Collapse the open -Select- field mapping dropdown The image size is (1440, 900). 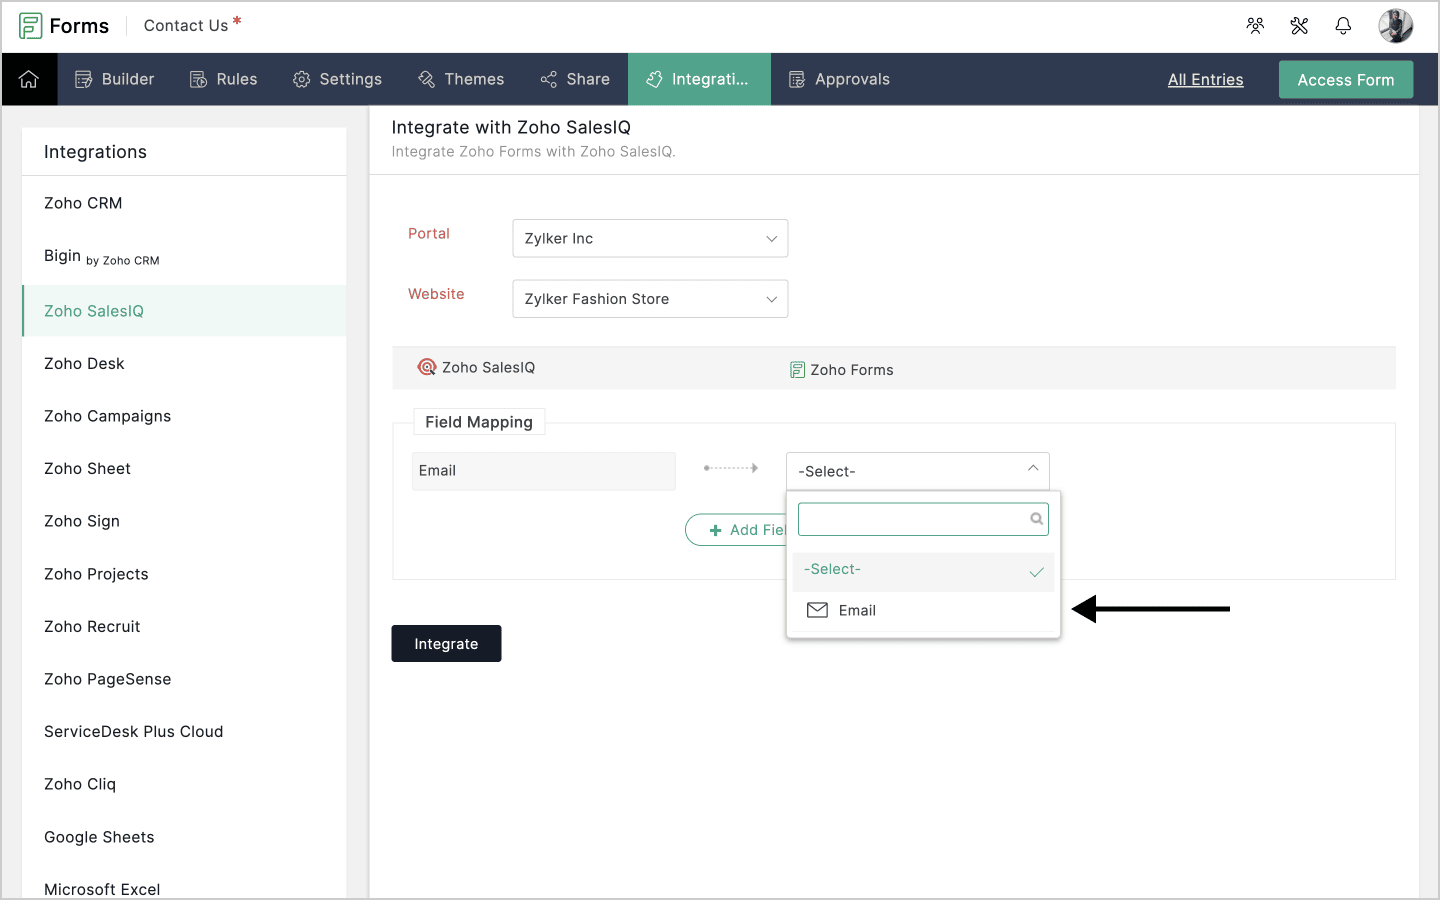pos(918,471)
